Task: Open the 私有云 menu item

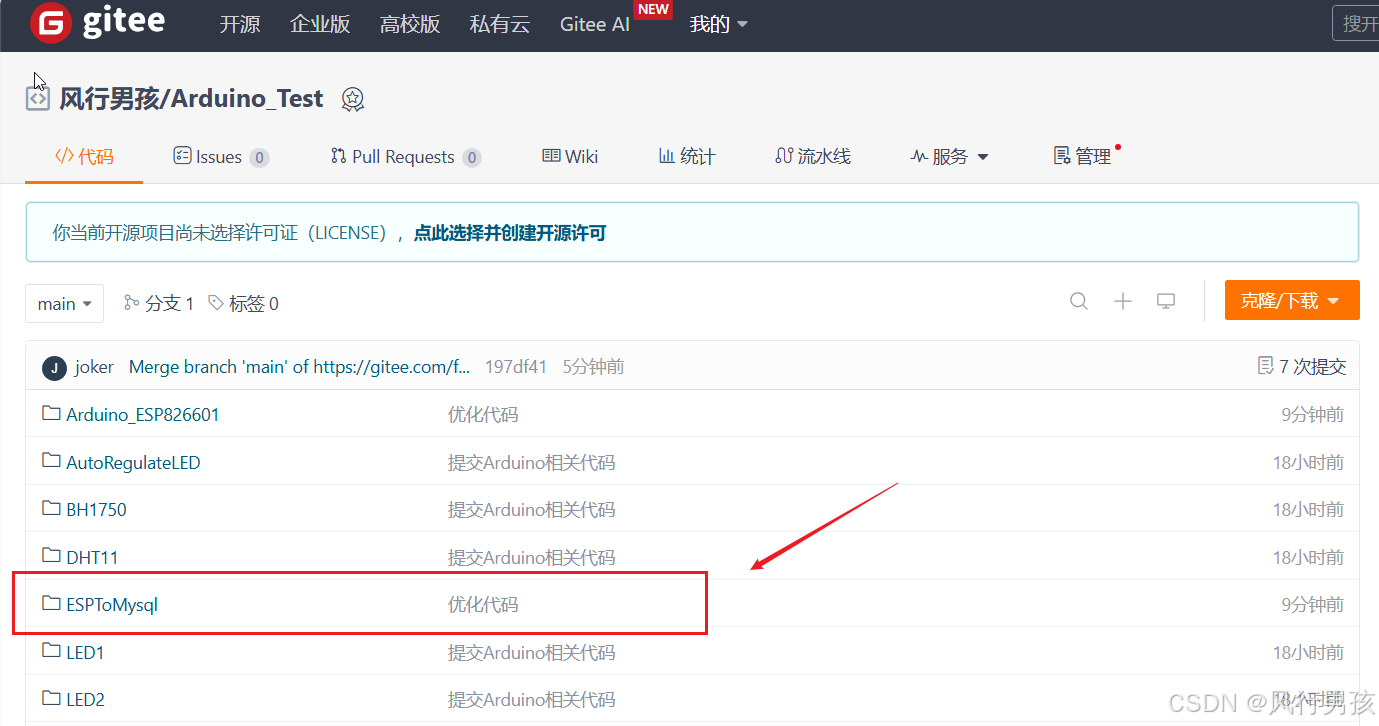Action: tap(500, 24)
